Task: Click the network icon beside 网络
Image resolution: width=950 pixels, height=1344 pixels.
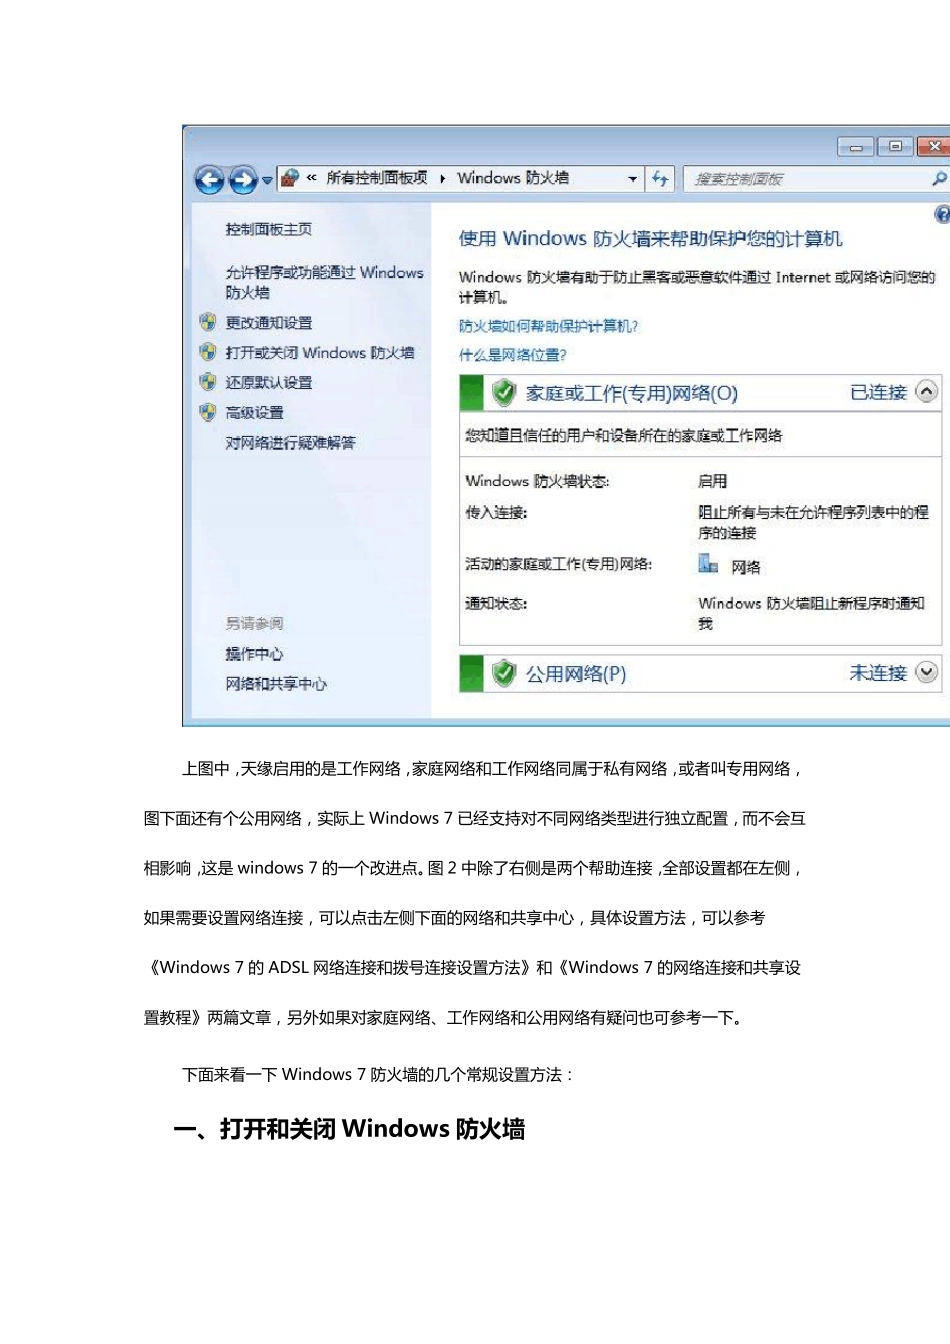Action: coord(708,564)
